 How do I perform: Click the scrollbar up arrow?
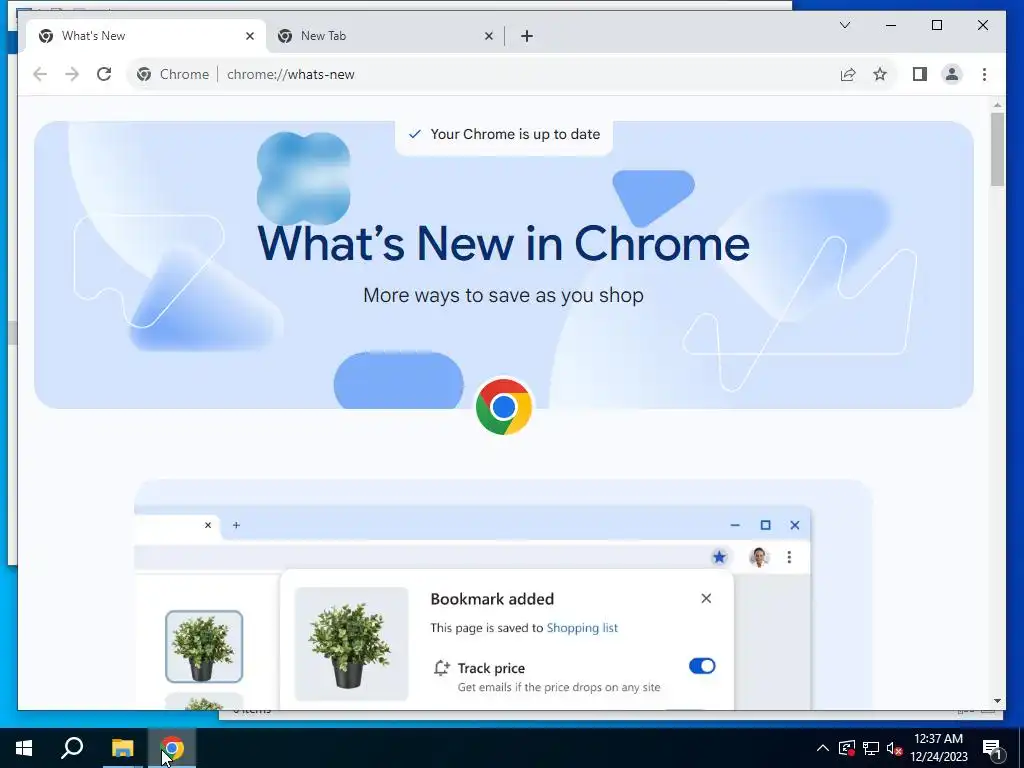point(997,104)
